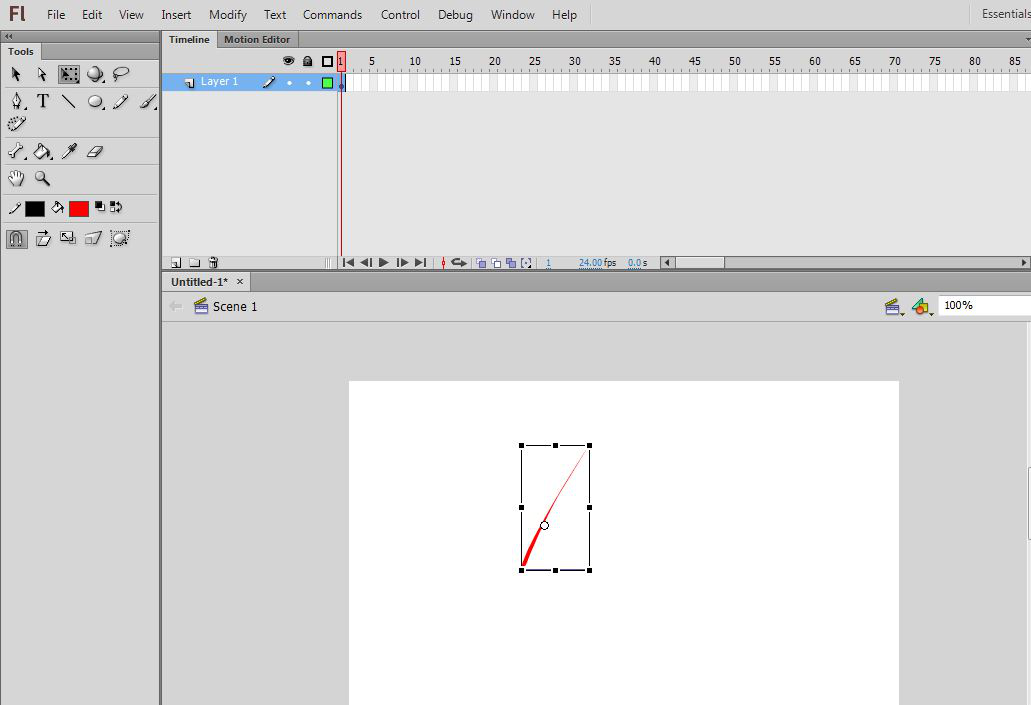Image resolution: width=1031 pixels, height=705 pixels.
Task: Click the New Folder button in timeline
Action: 195,263
